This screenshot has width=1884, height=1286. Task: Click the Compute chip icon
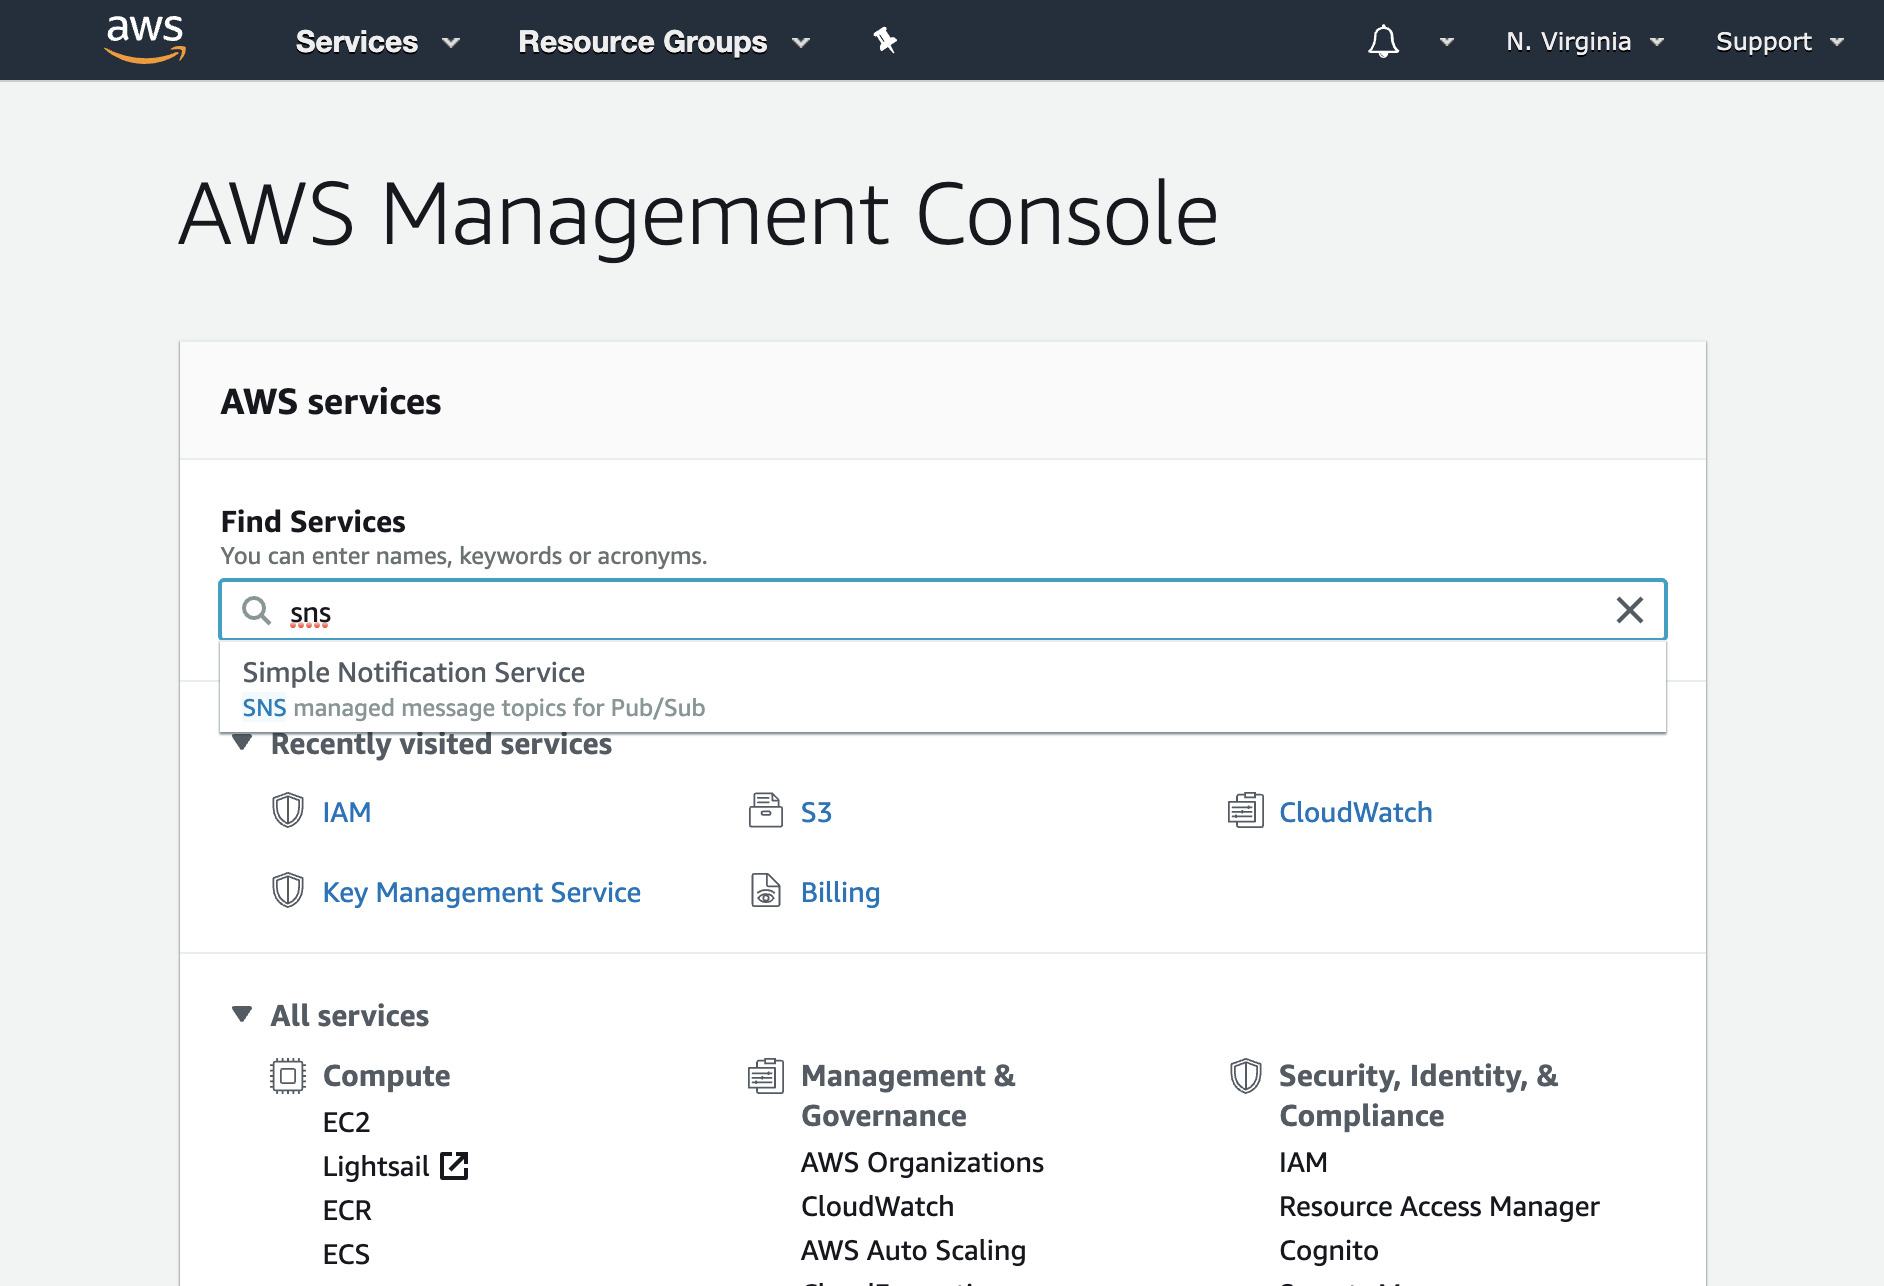[288, 1076]
